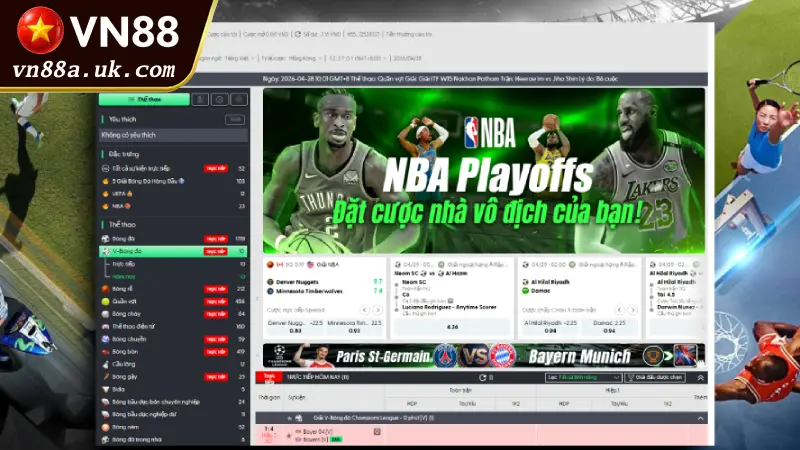
Task: Collapse the V-Bóng đá Champions League group
Action: pyautogui.click(x=700, y=418)
